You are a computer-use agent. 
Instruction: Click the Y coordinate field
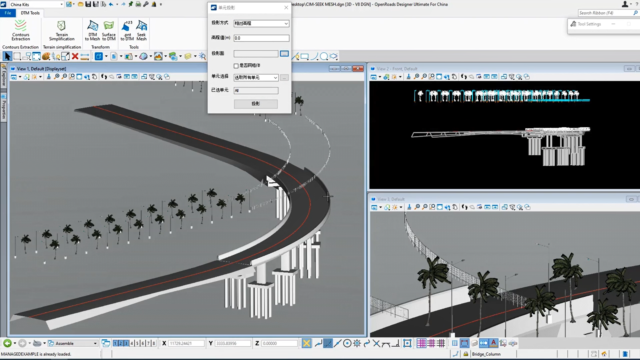click(232, 343)
